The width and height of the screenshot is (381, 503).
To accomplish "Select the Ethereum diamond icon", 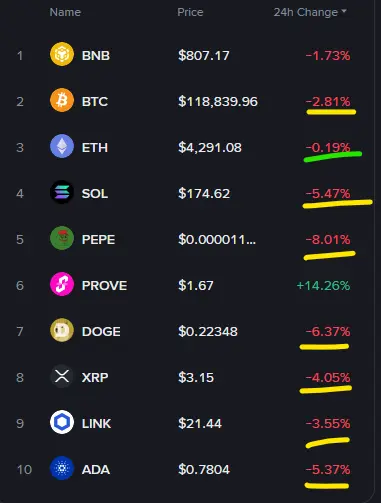I will [62, 146].
